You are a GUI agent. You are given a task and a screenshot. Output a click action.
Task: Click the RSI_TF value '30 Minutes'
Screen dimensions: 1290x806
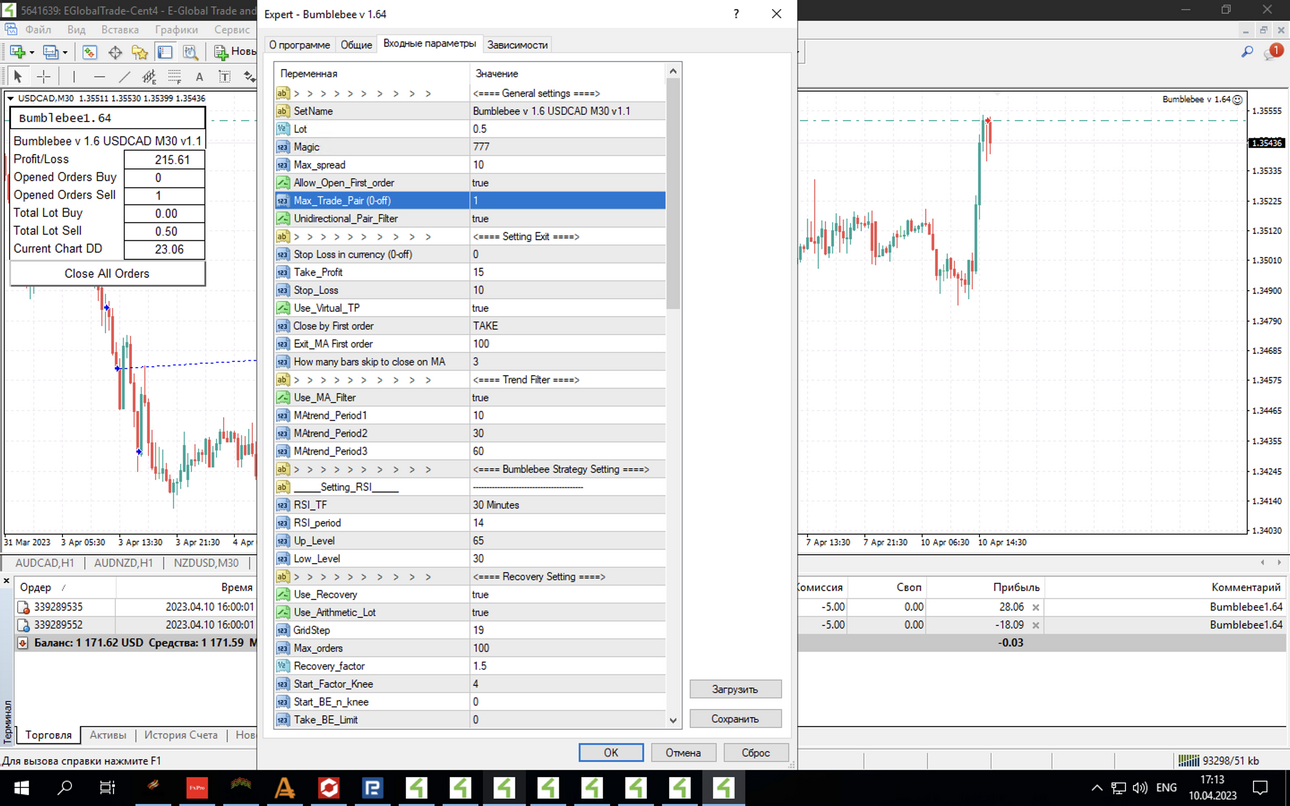pos(567,505)
